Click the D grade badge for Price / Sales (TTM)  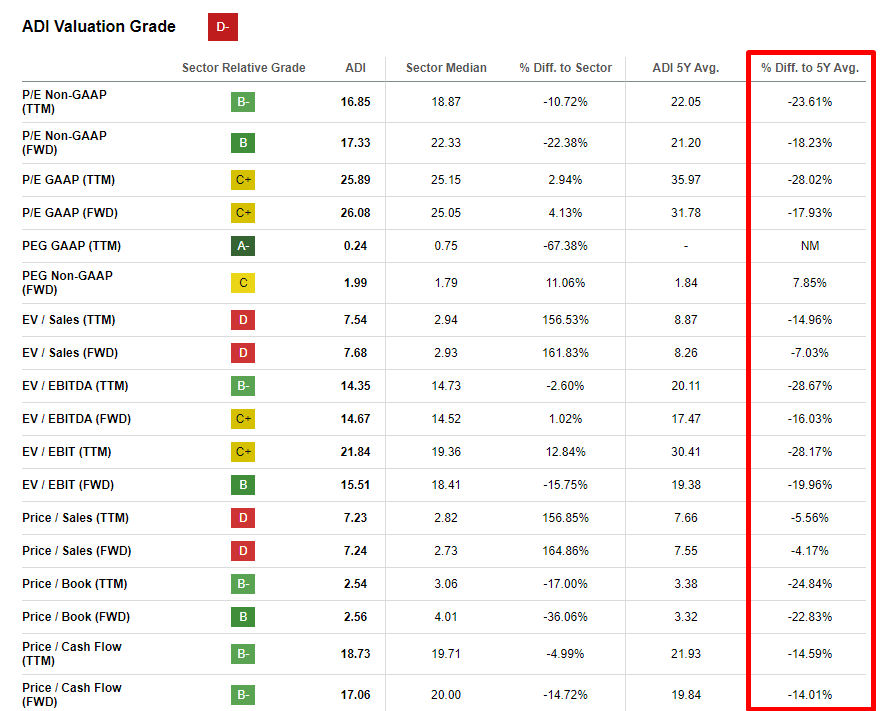(243, 518)
